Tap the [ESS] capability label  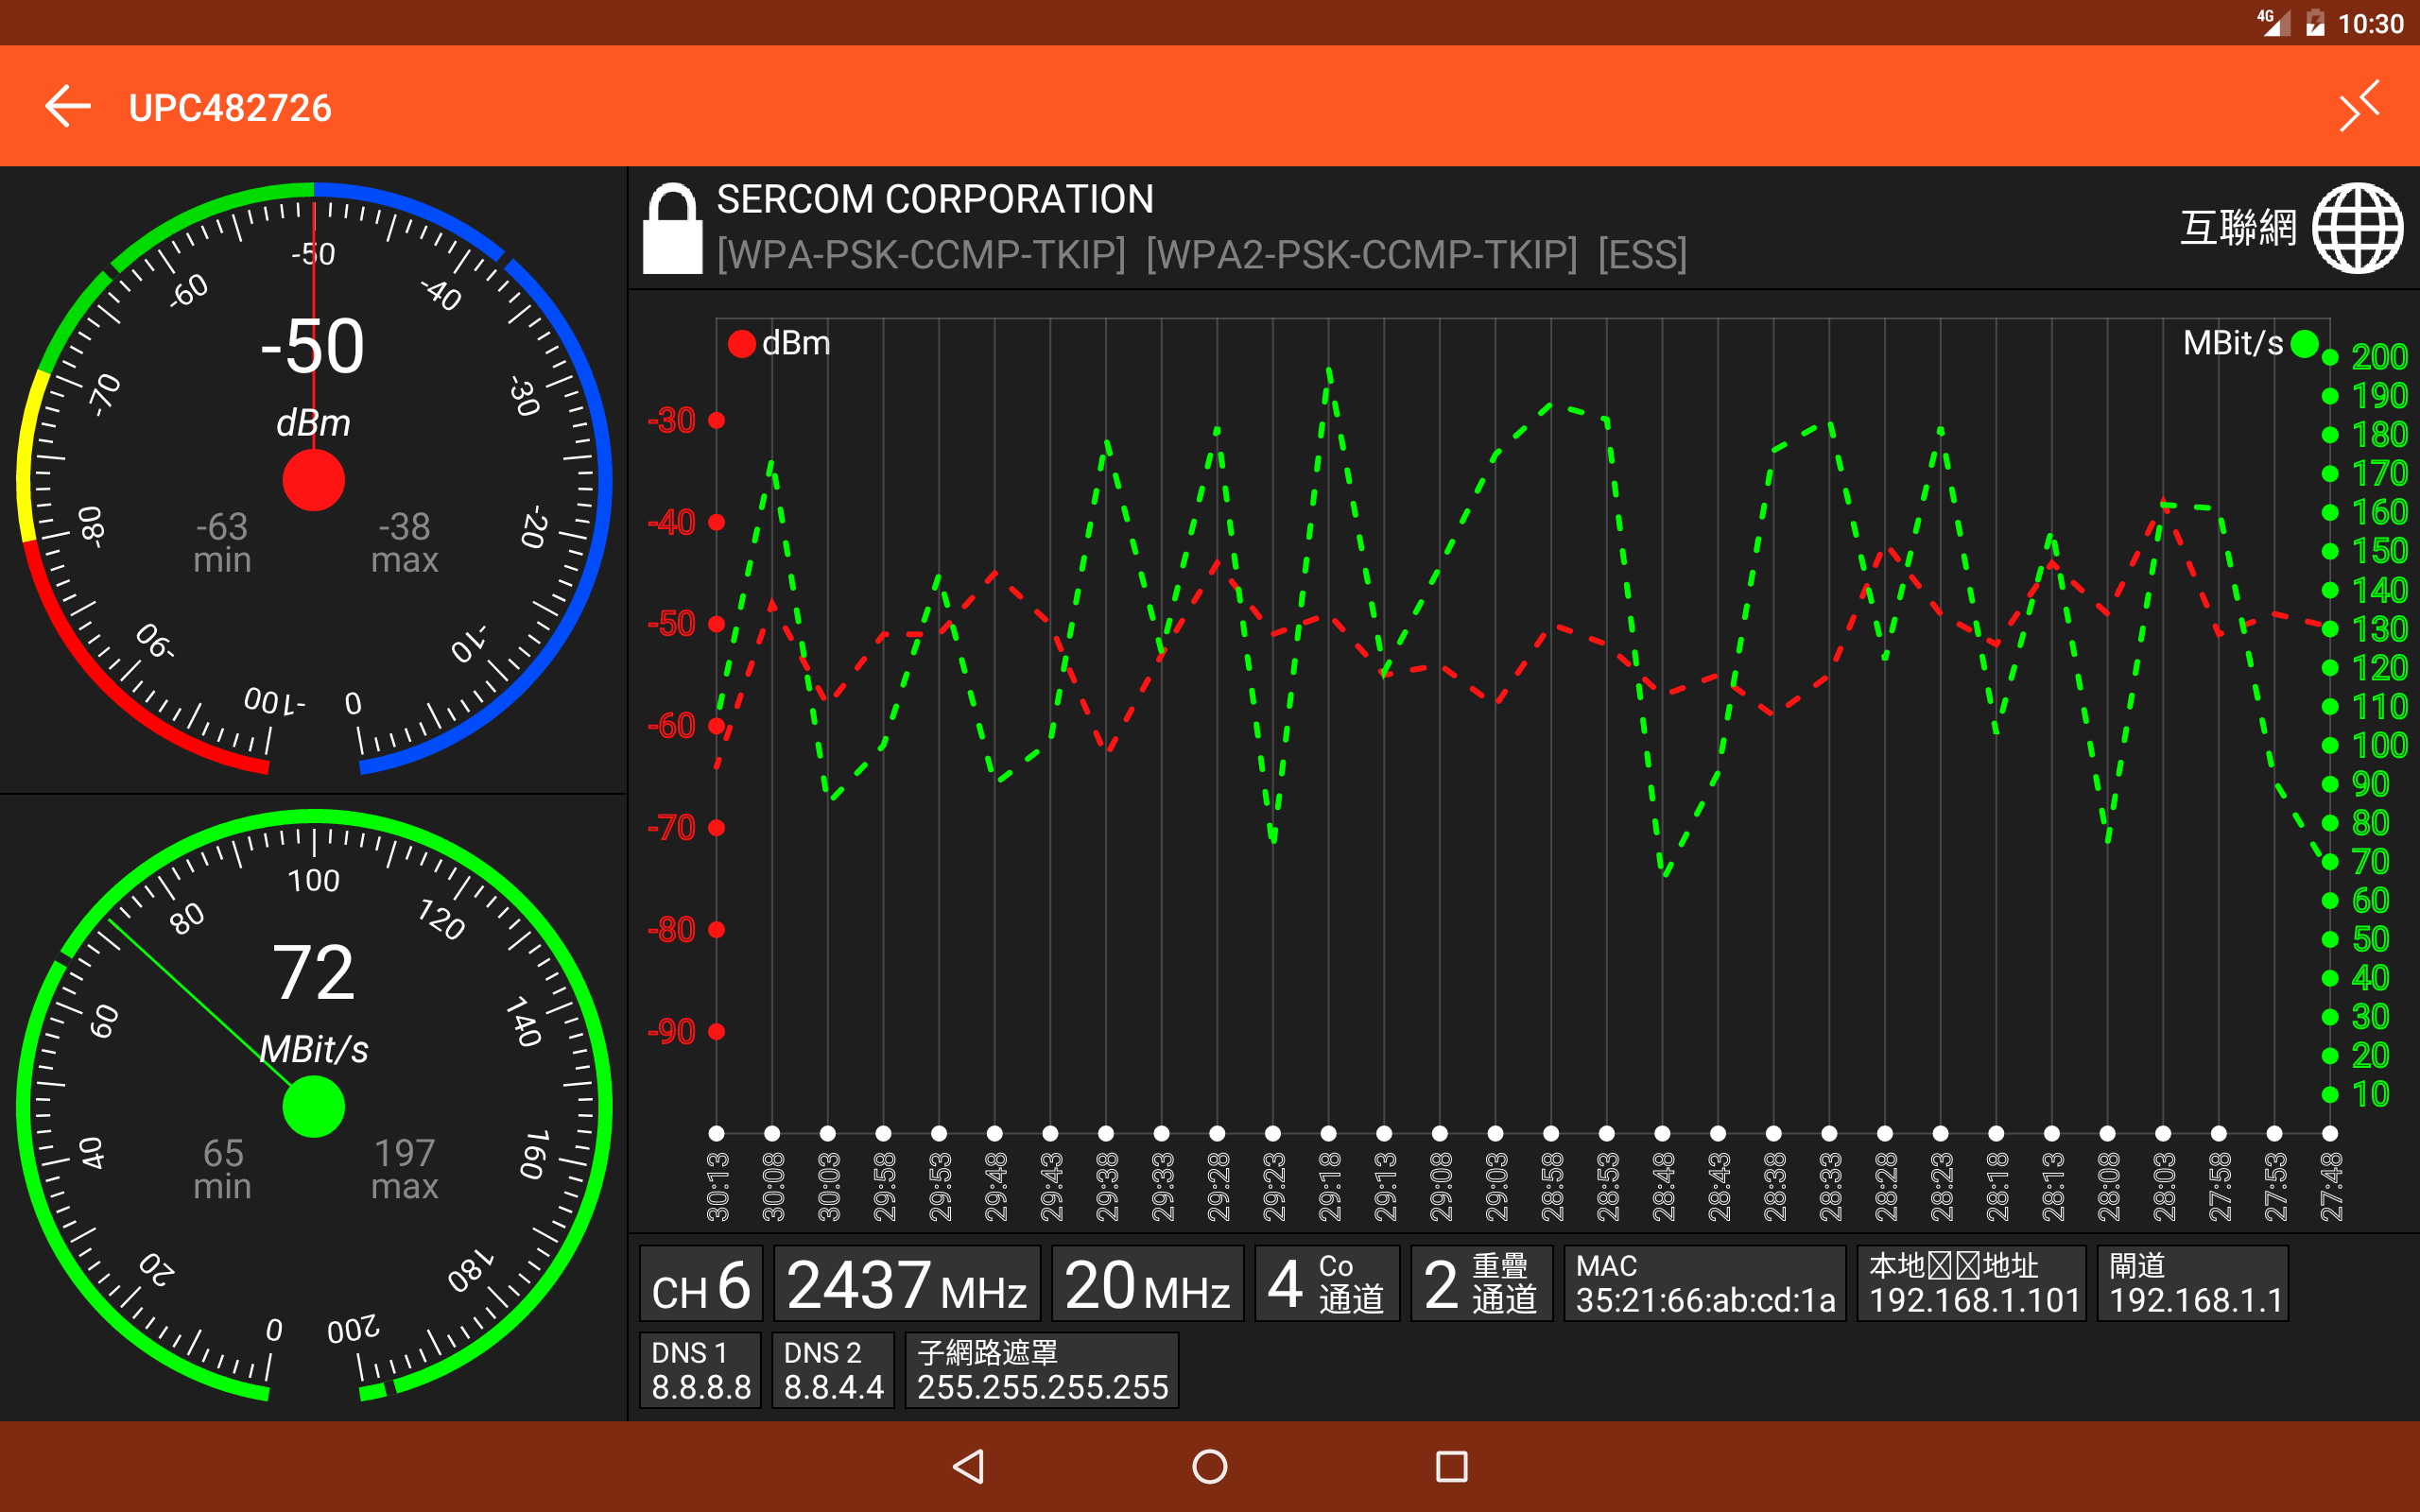1642,254
